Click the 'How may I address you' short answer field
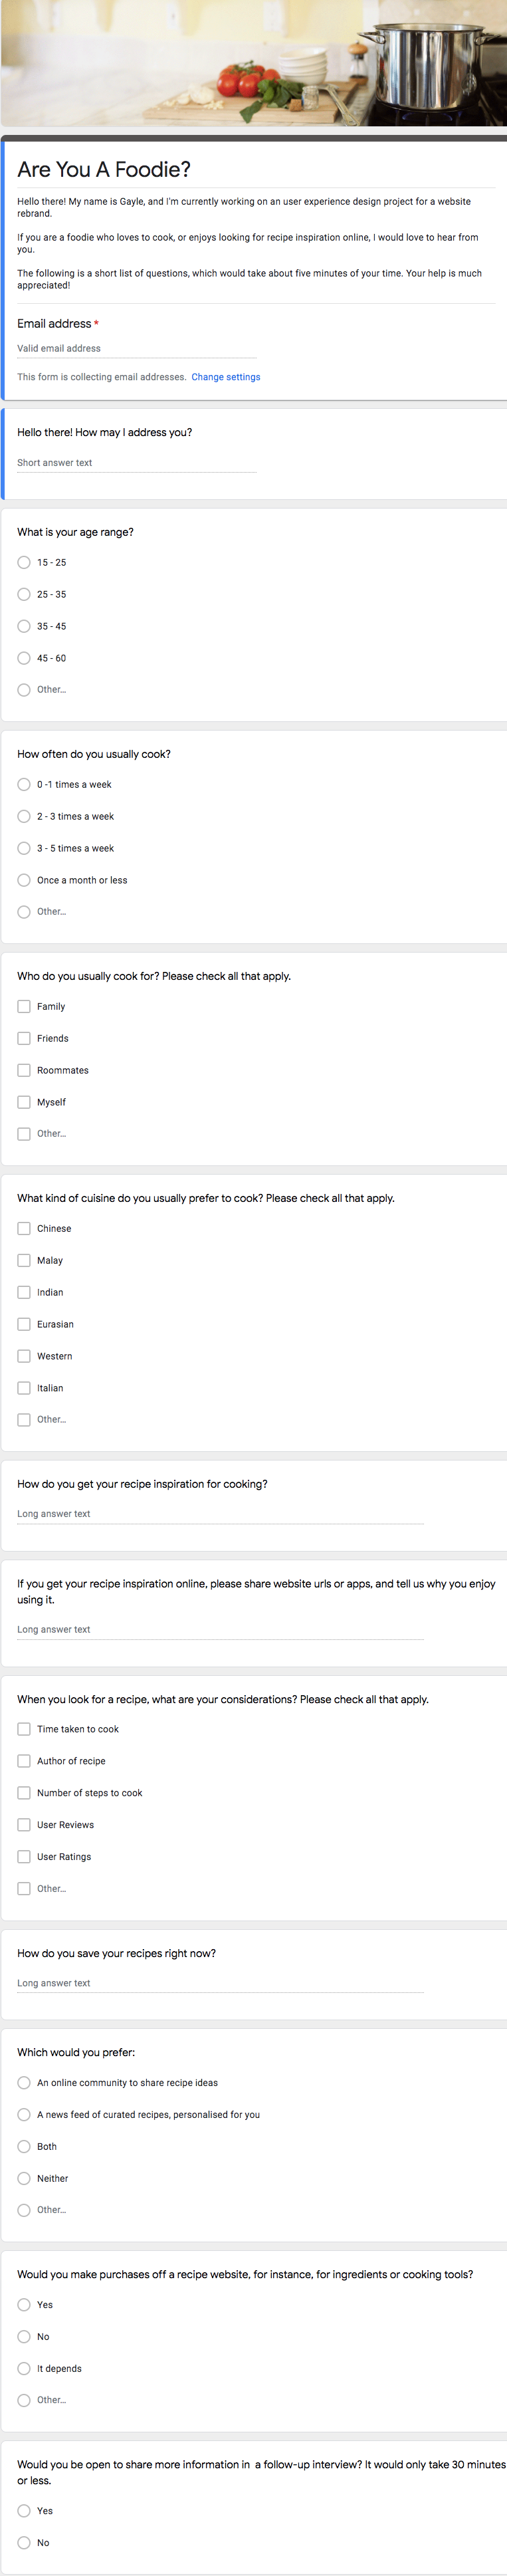 (137, 463)
